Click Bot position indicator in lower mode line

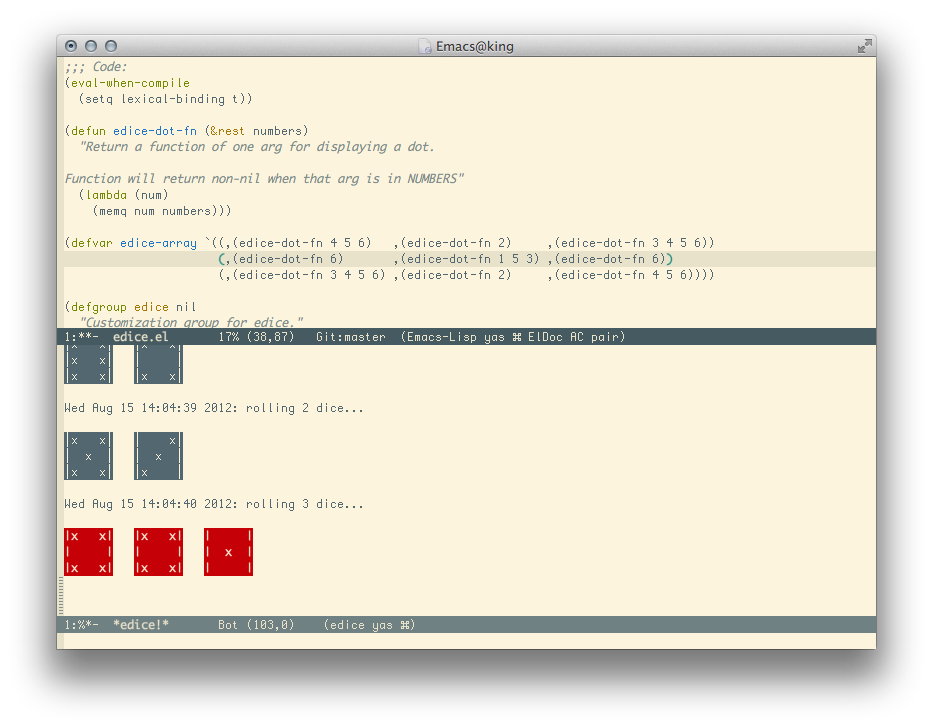coord(228,625)
